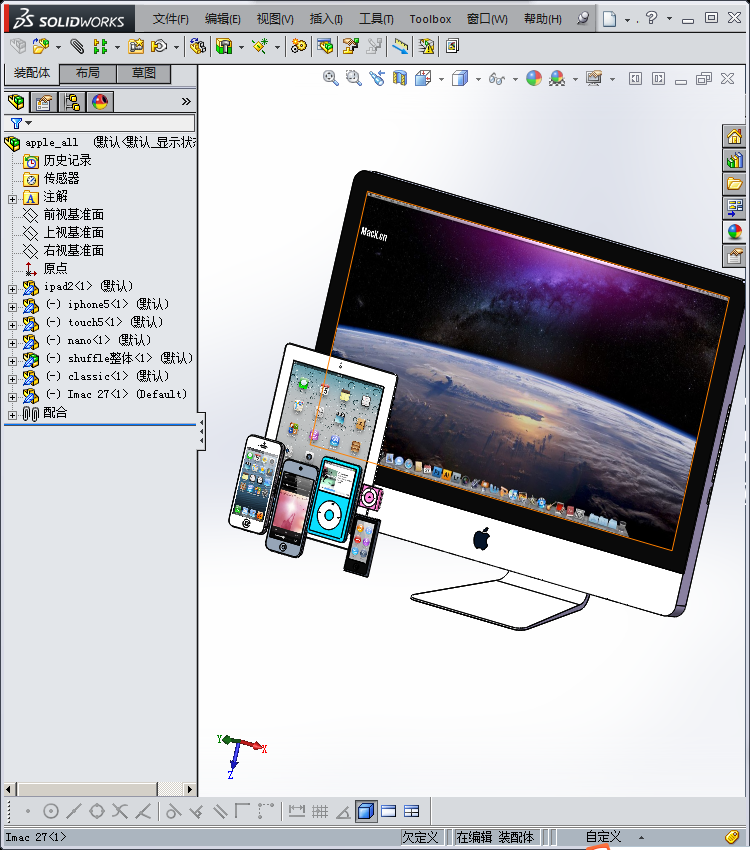Image resolution: width=750 pixels, height=850 pixels.
Task: Open the SolidWorks Resources home icon
Action: 735,137
